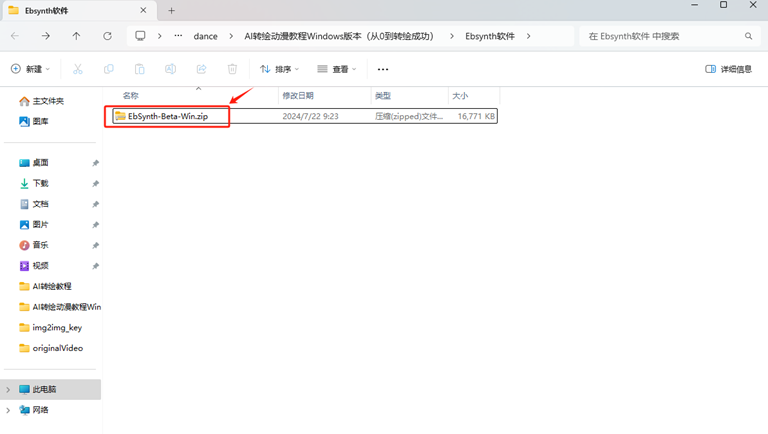
Task: Expand chevron after dance breadcrumb
Action: [231, 36]
